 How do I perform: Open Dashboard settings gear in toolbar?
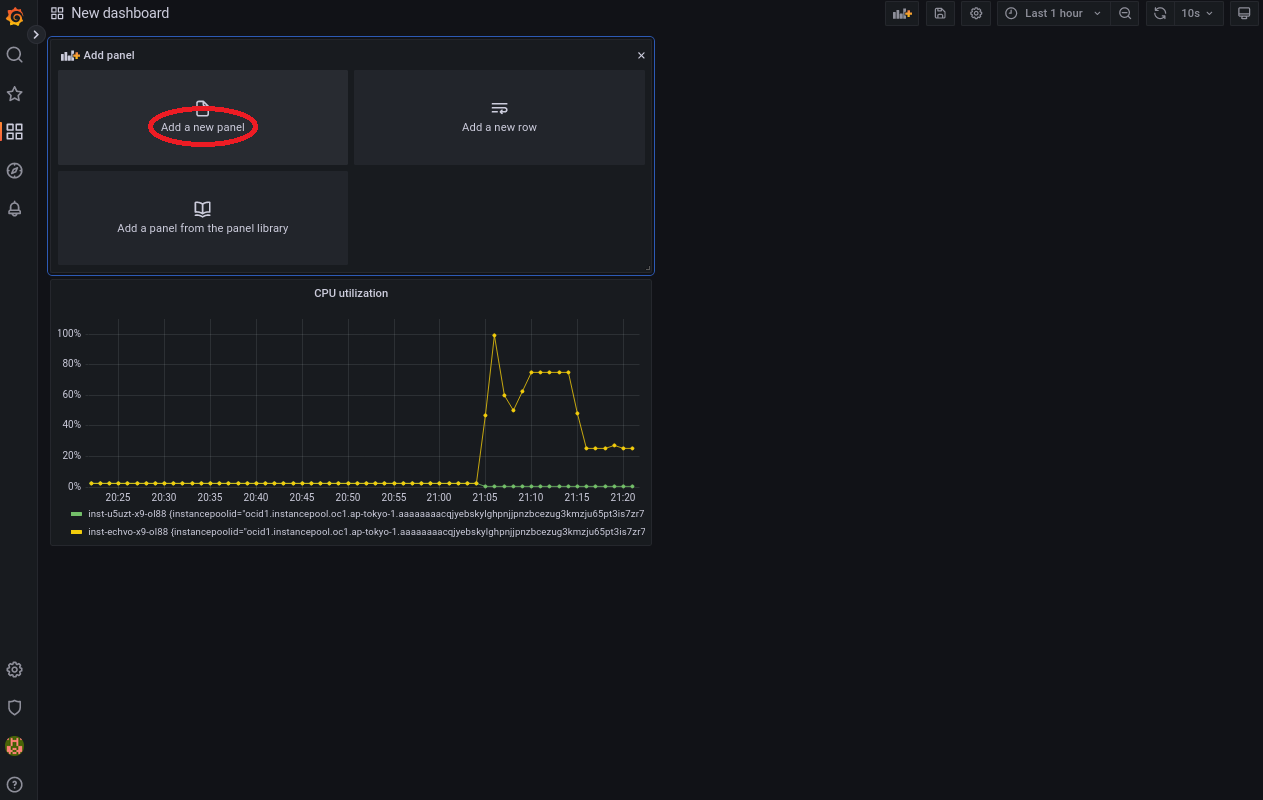976,14
